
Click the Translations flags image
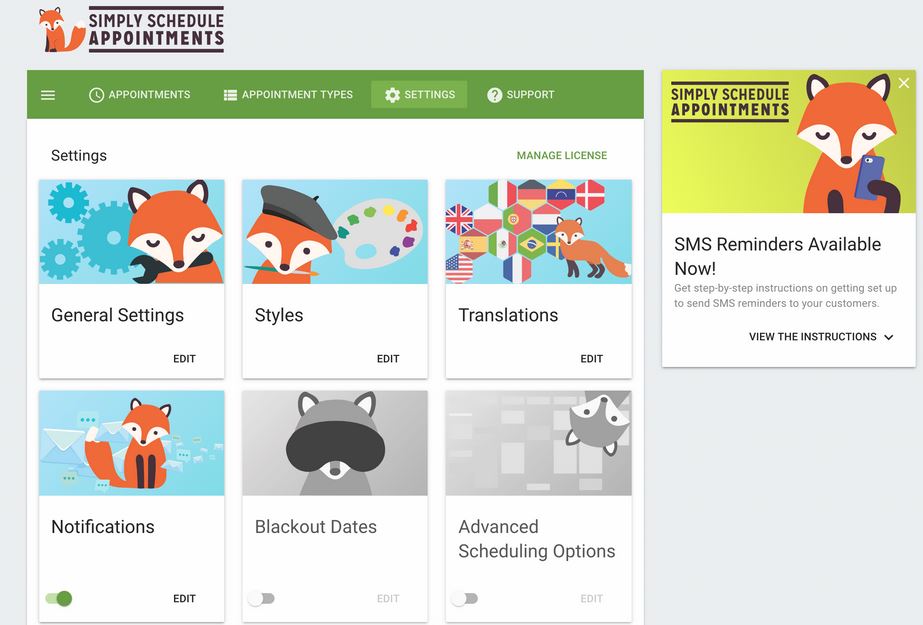tap(539, 232)
